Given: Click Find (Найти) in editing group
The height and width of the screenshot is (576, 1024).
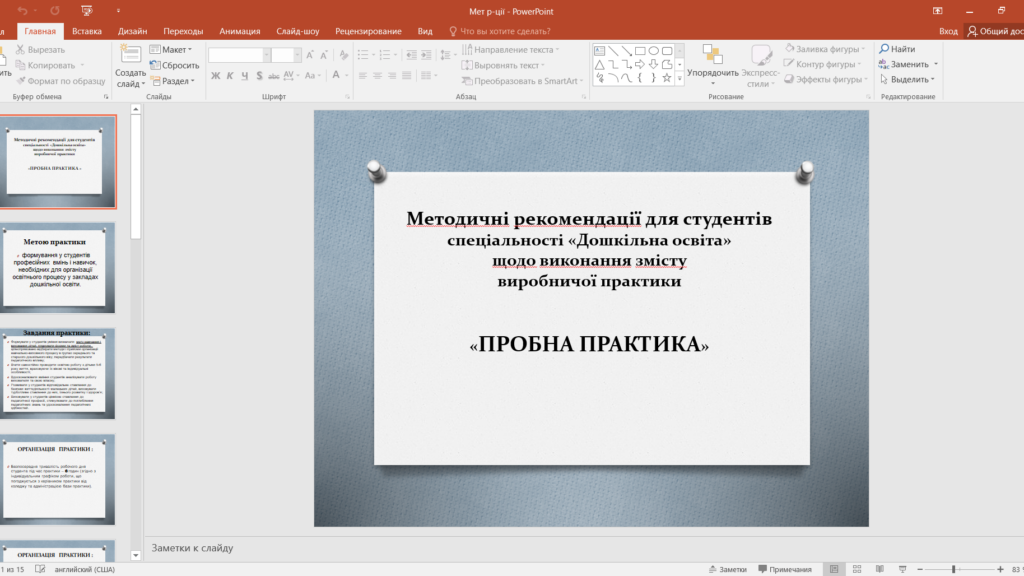Looking at the screenshot, I should 897,49.
